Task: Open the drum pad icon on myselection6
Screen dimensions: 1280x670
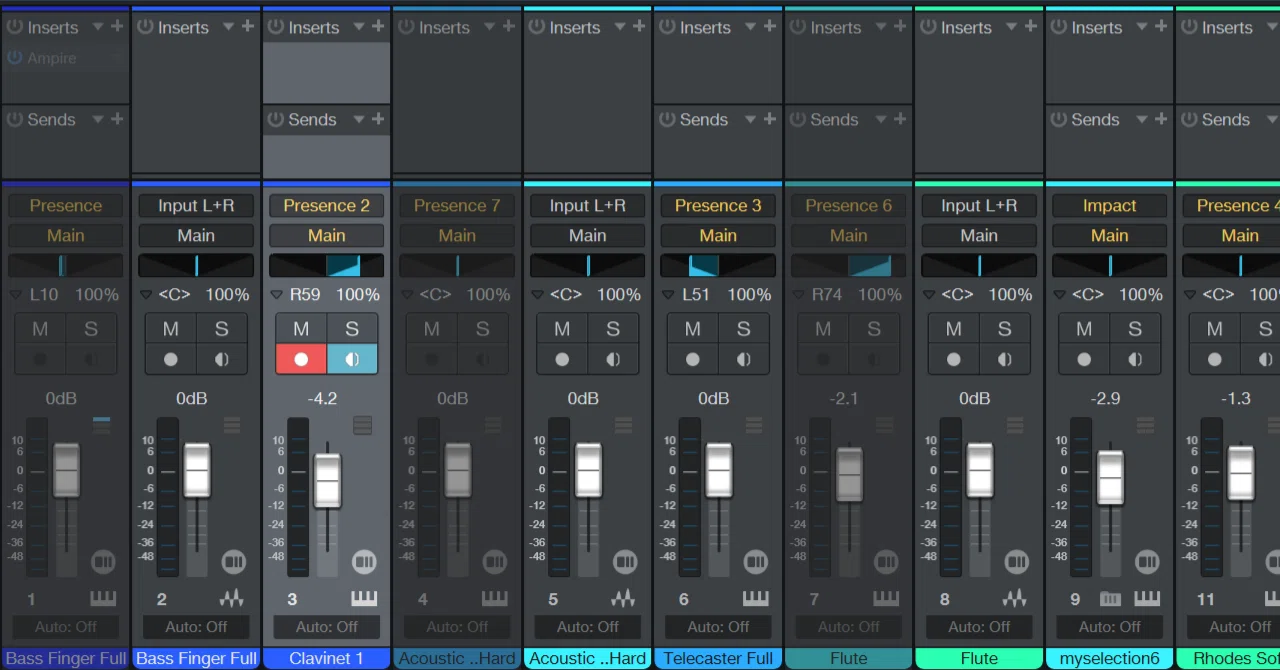Action: point(1110,598)
